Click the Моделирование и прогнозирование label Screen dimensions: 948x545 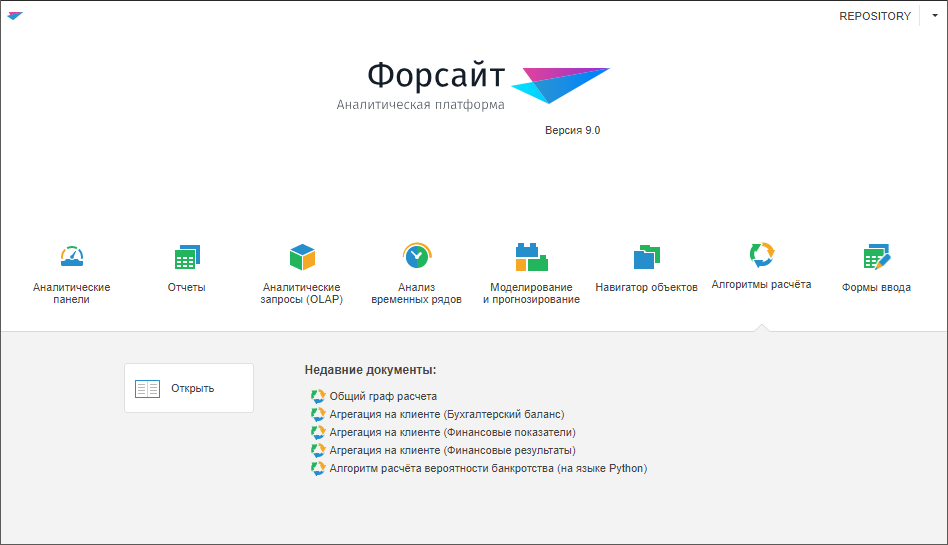531,293
